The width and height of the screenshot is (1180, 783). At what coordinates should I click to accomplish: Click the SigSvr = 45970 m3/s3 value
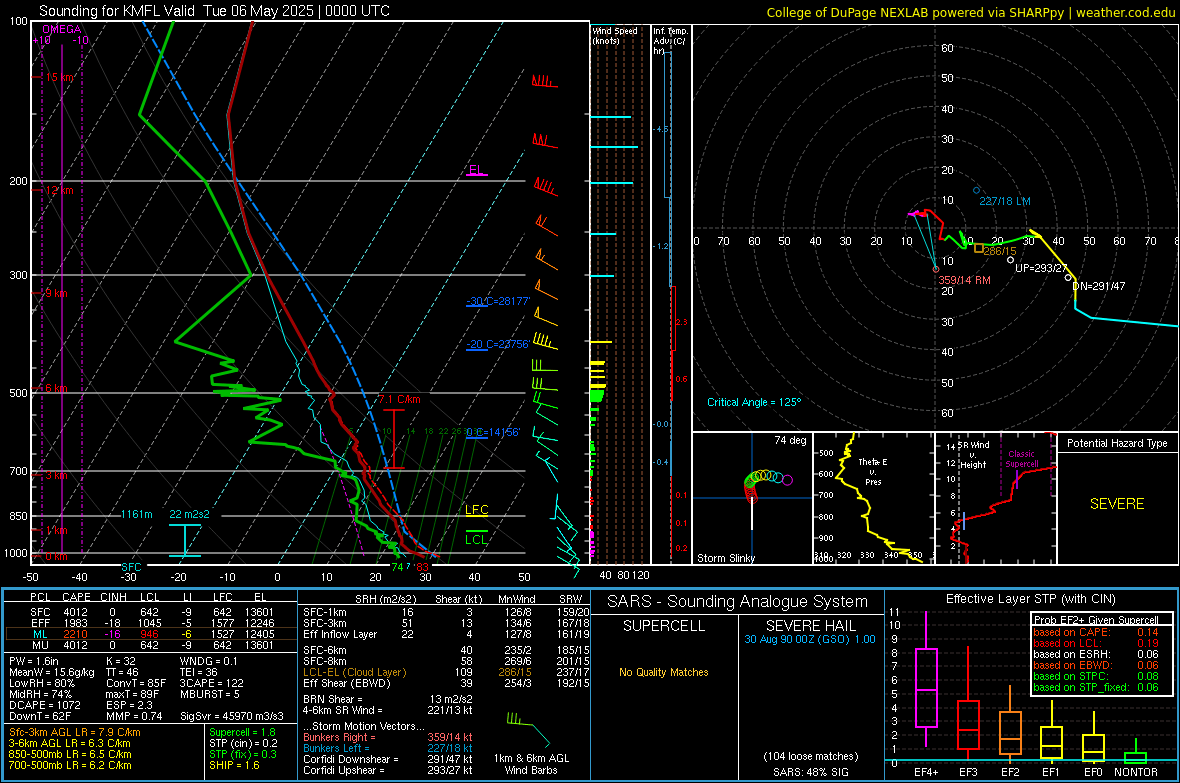(x=232, y=716)
